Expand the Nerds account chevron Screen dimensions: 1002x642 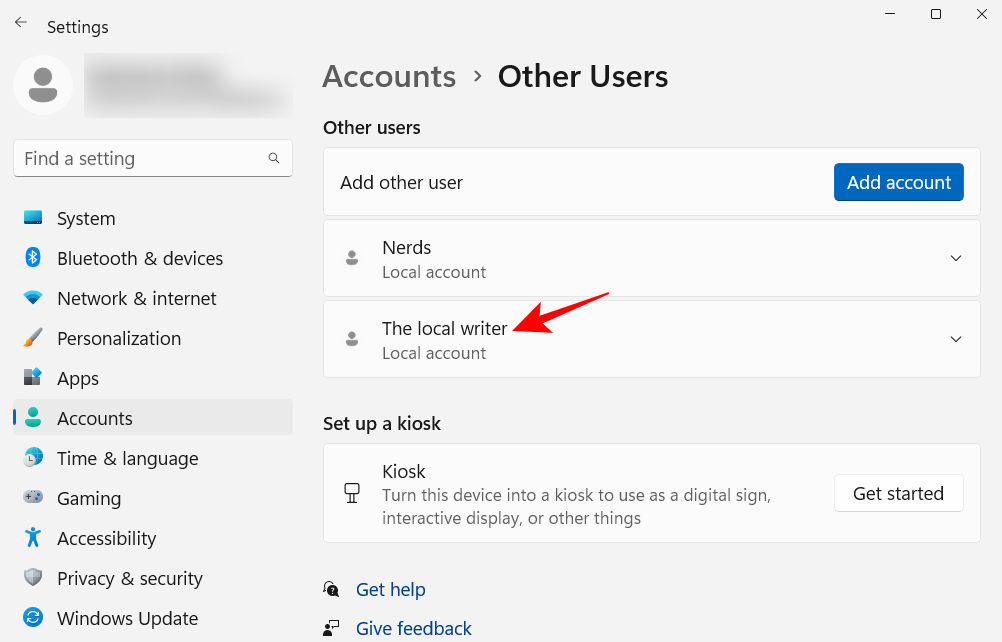pos(955,258)
